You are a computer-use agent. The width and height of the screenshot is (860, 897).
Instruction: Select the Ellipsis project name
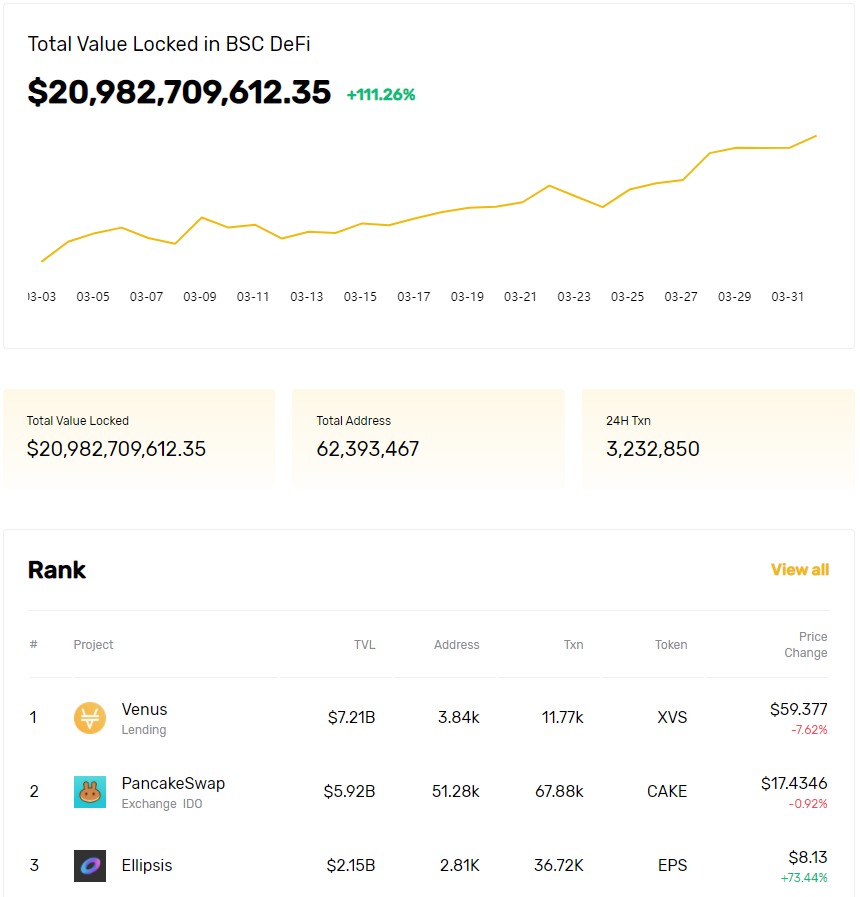pyautogui.click(x=147, y=866)
